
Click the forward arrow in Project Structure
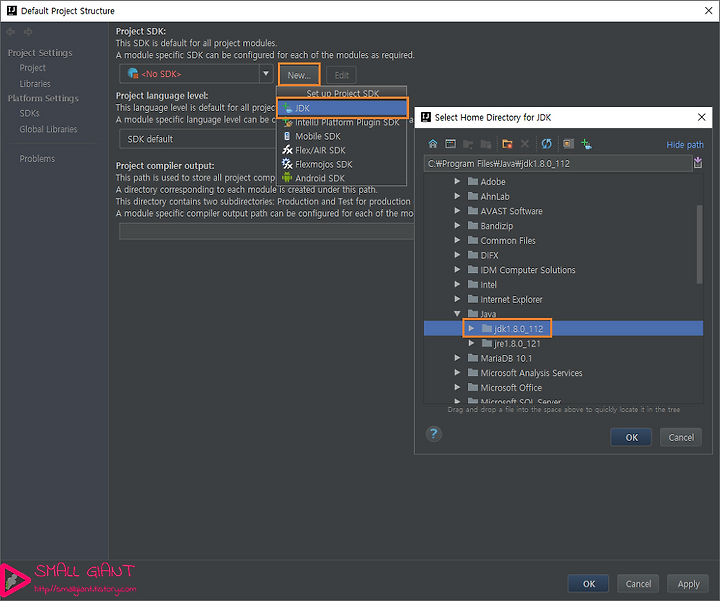coord(28,32)
